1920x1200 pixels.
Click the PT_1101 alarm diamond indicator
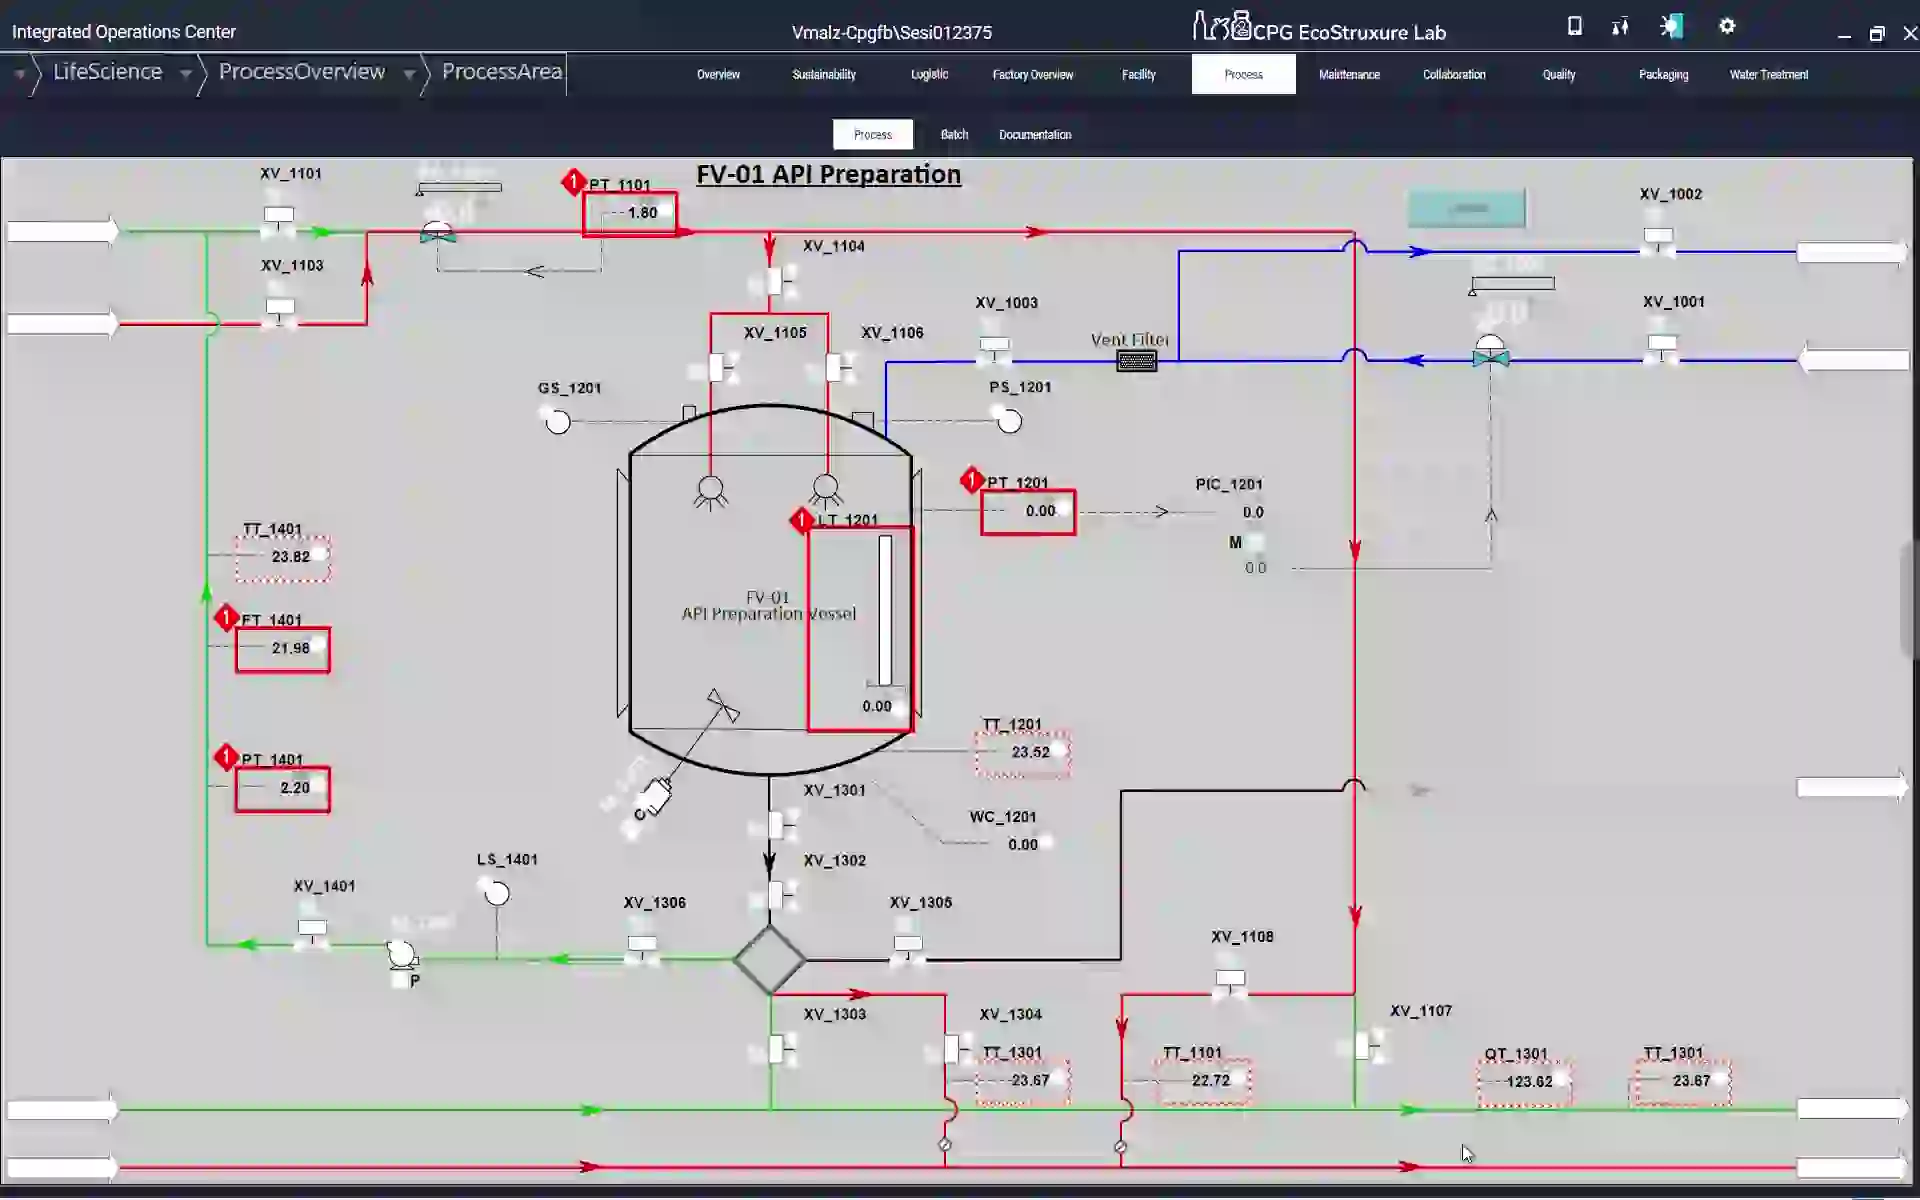573,182
